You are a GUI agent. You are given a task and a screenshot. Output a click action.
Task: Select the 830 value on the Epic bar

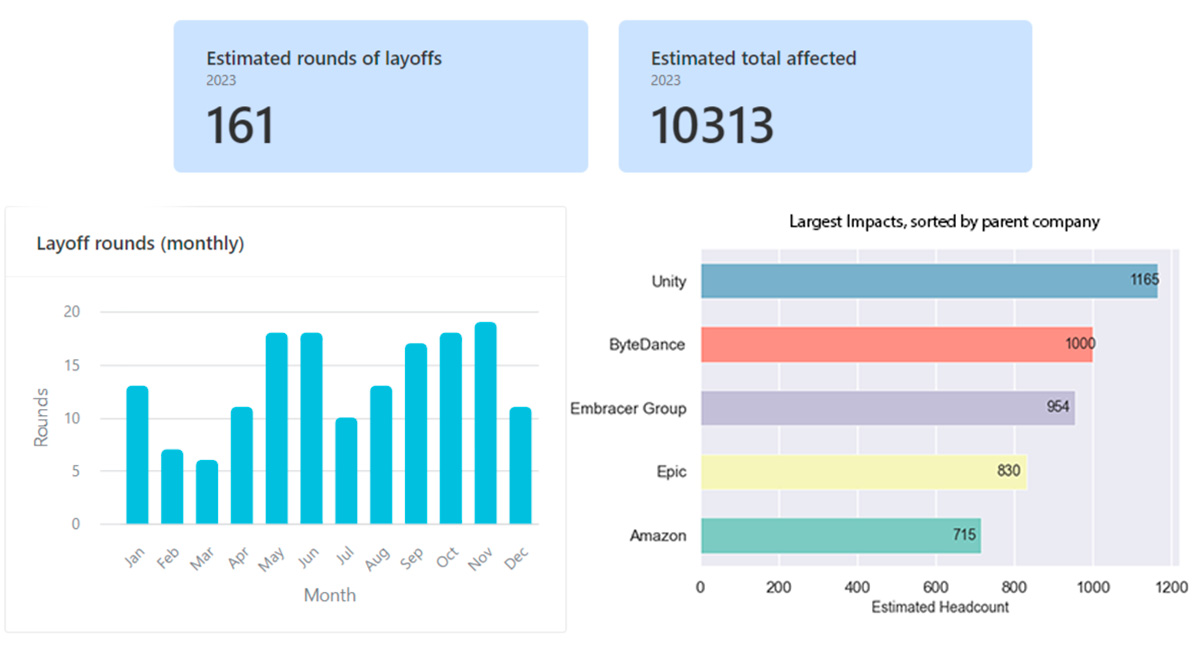(x=1009, y=471)
